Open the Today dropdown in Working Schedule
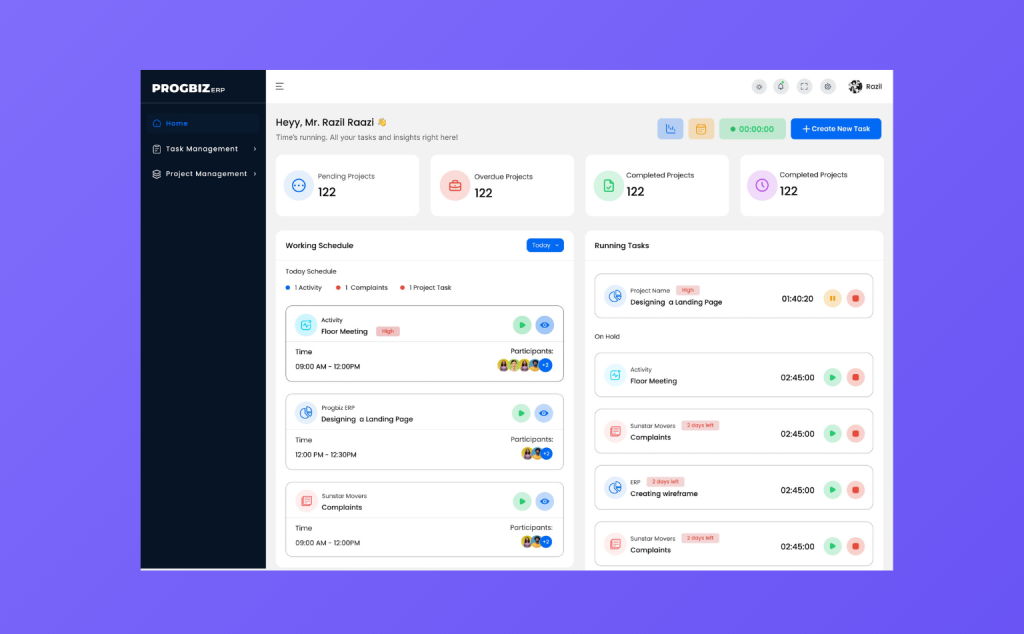Image resolution: width=1024 pixels, height=634 pixels. (545, 245)
